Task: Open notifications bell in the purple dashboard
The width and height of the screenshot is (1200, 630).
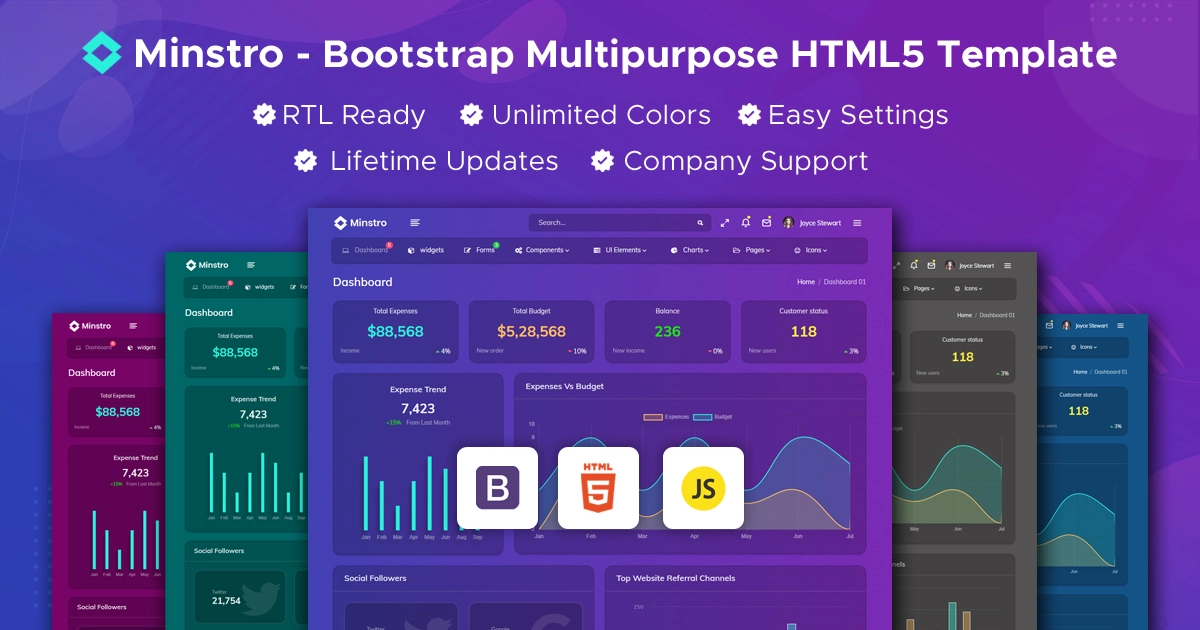Action: point(746,222)
